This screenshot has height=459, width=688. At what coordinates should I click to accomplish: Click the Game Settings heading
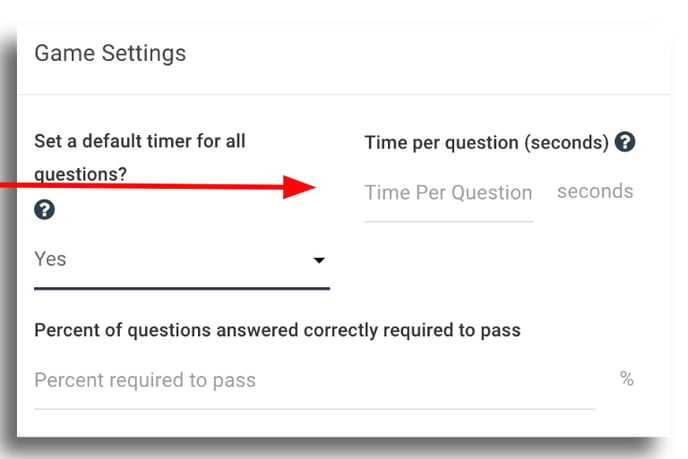pos(110,53)
